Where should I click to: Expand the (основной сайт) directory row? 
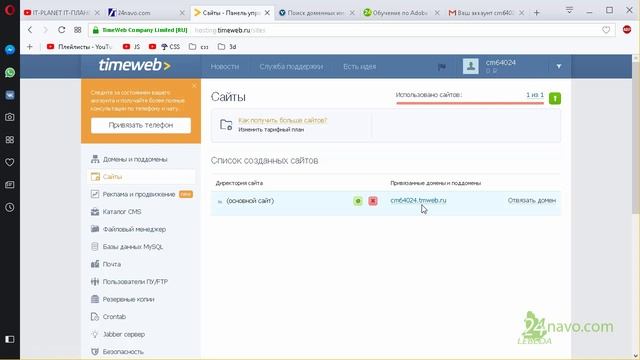pyautogui.click(x=220, y=201)
